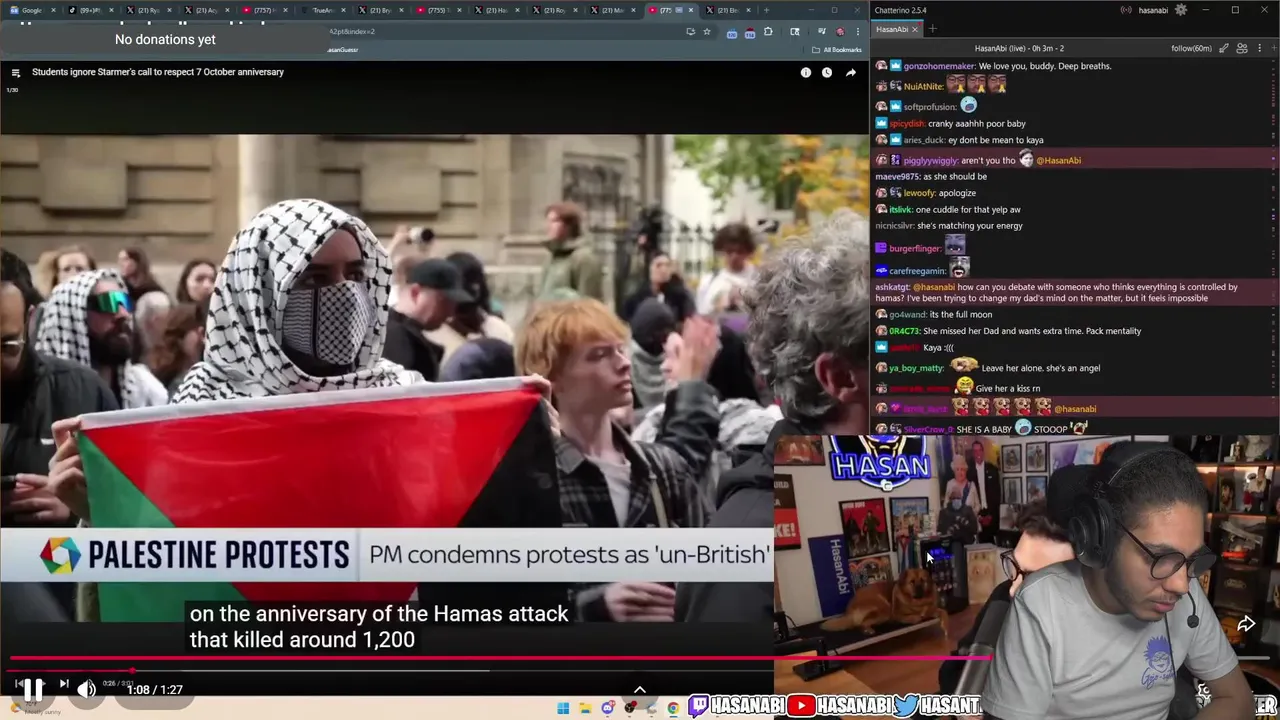Viewport: 1280px width, 720px height.
Task: Click the forward share arrow on webcam overlay
Action: pos(1246,624)
